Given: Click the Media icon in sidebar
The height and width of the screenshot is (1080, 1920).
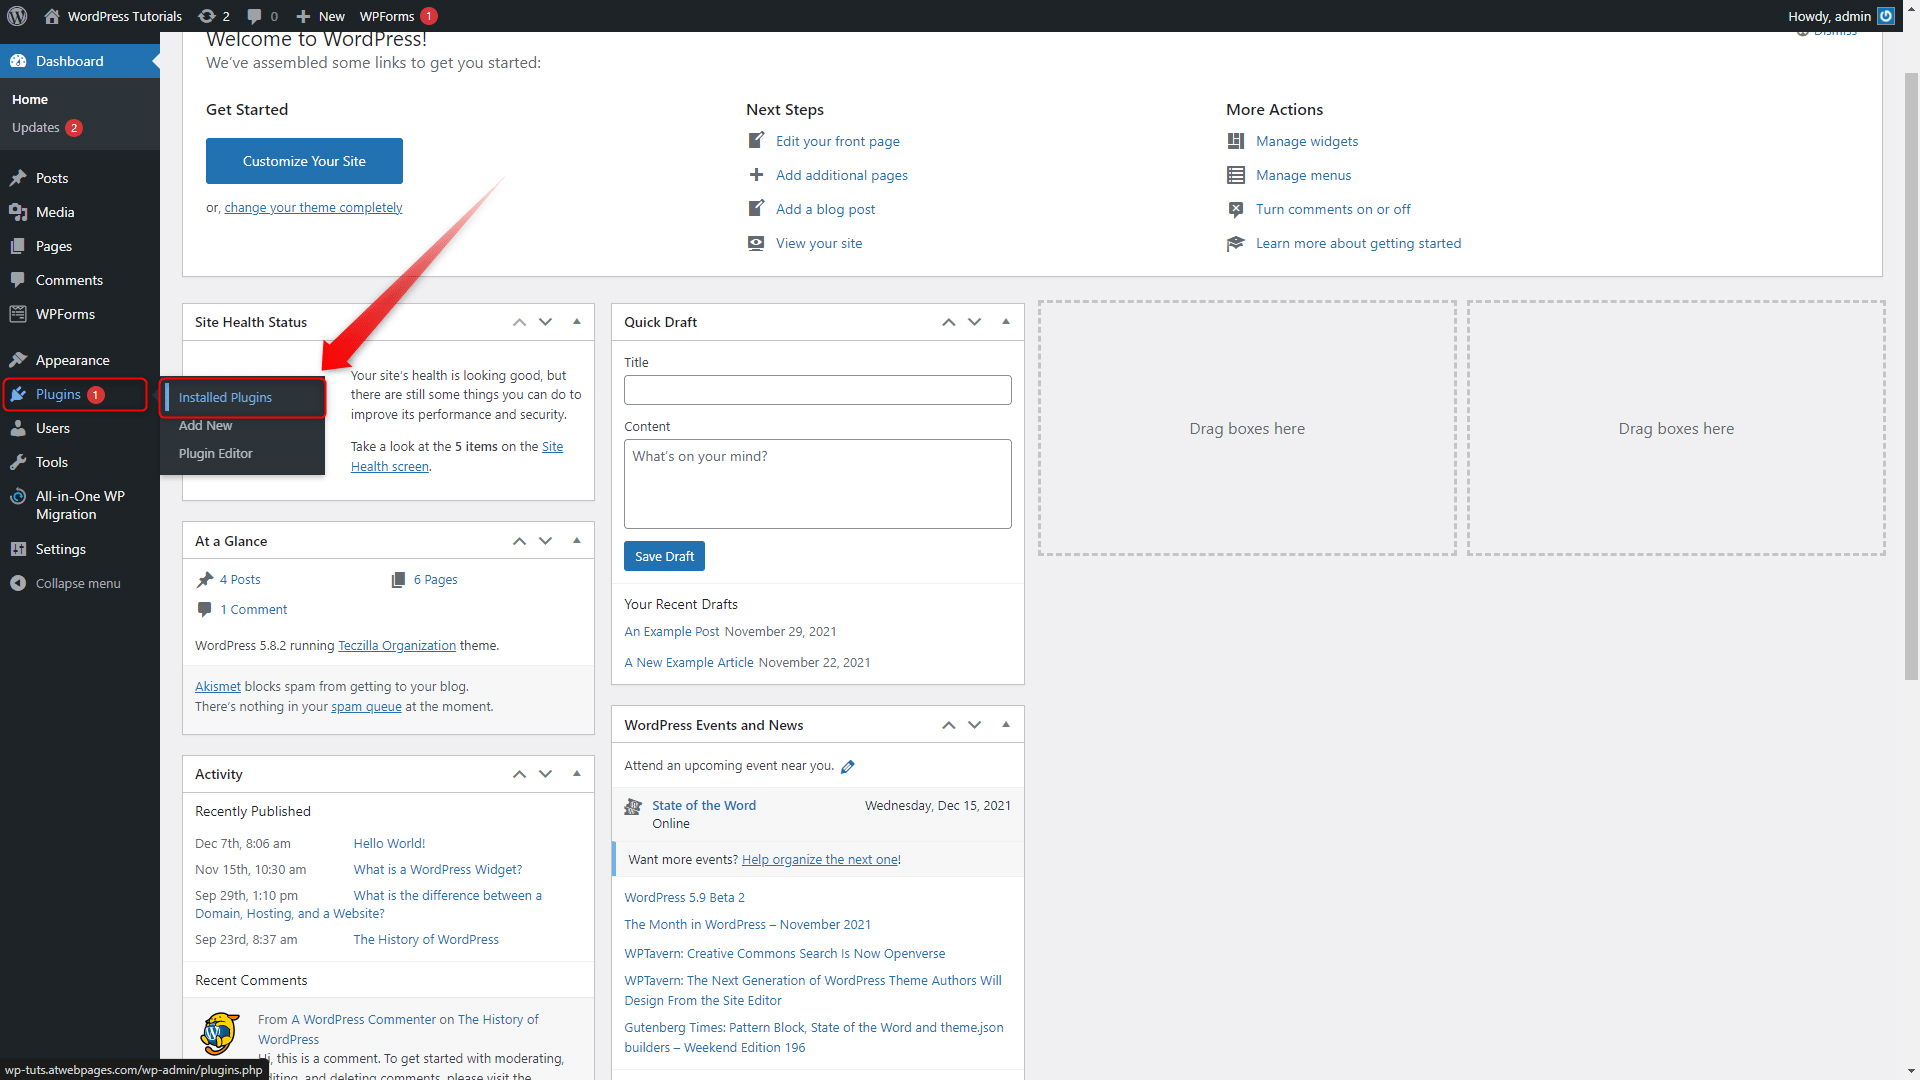Looking at the screenshot, I should click(18, 212).
